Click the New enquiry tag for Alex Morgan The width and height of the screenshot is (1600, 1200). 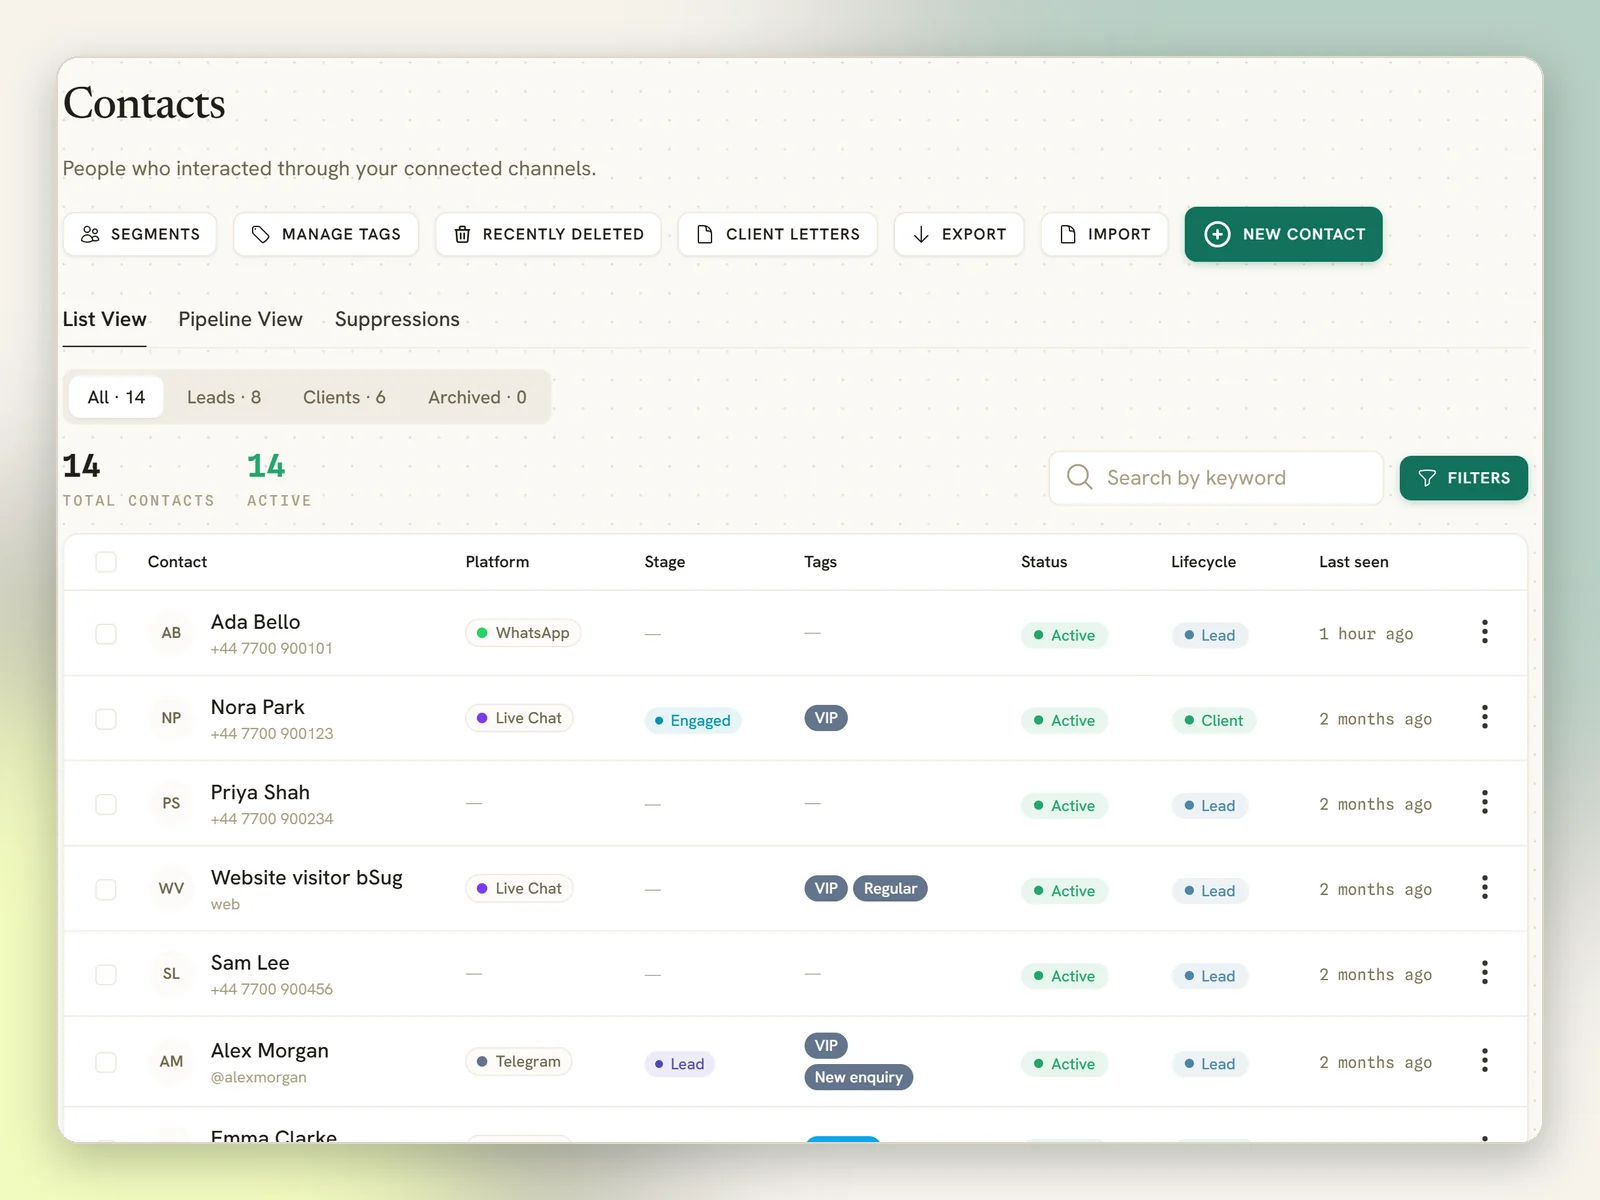pyautogui.click(x=859, y=1077)
